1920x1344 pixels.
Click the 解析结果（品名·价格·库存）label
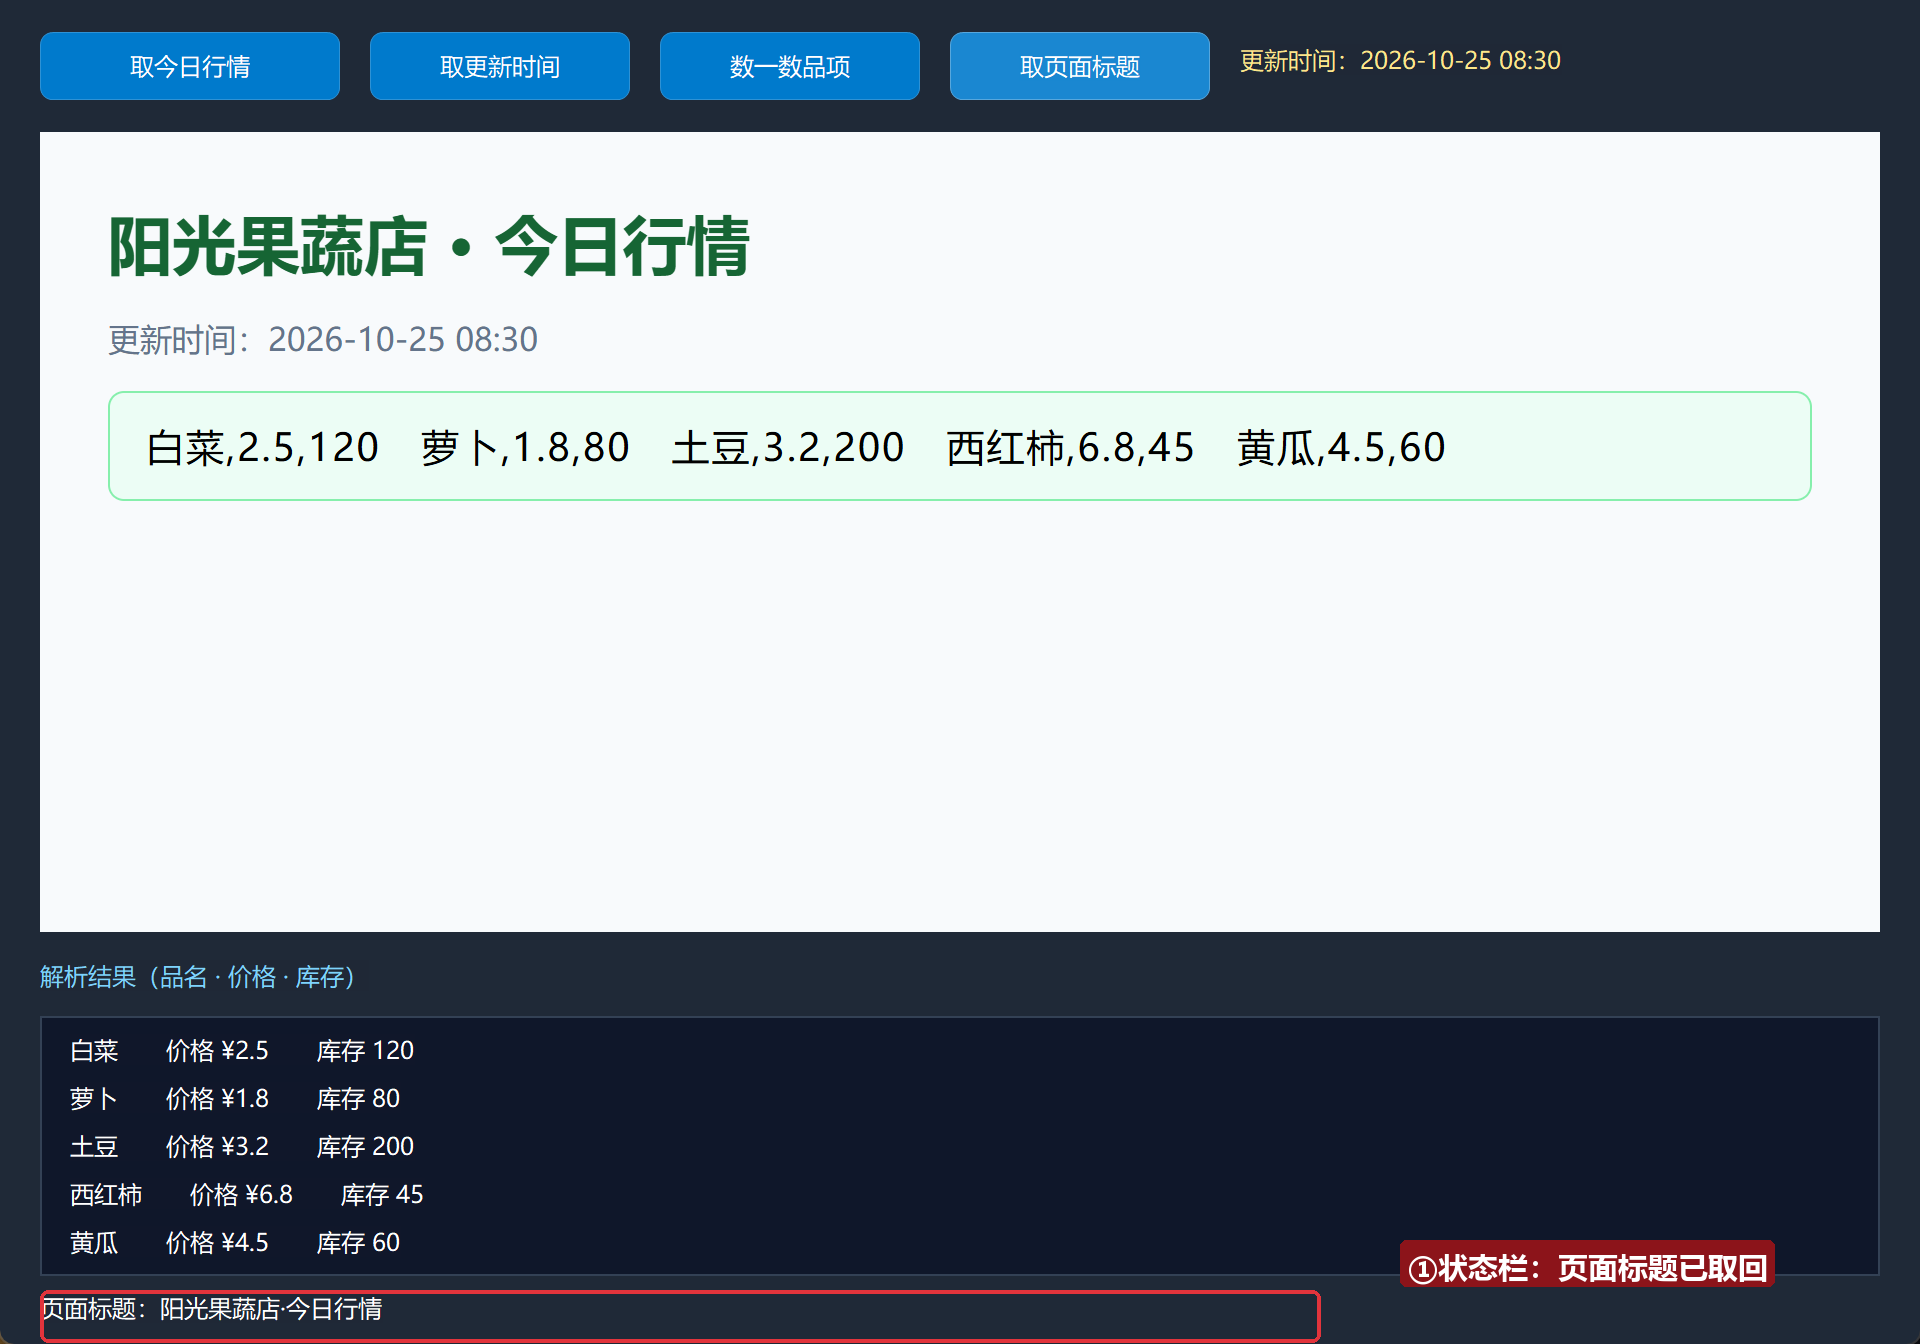(198, 977)
